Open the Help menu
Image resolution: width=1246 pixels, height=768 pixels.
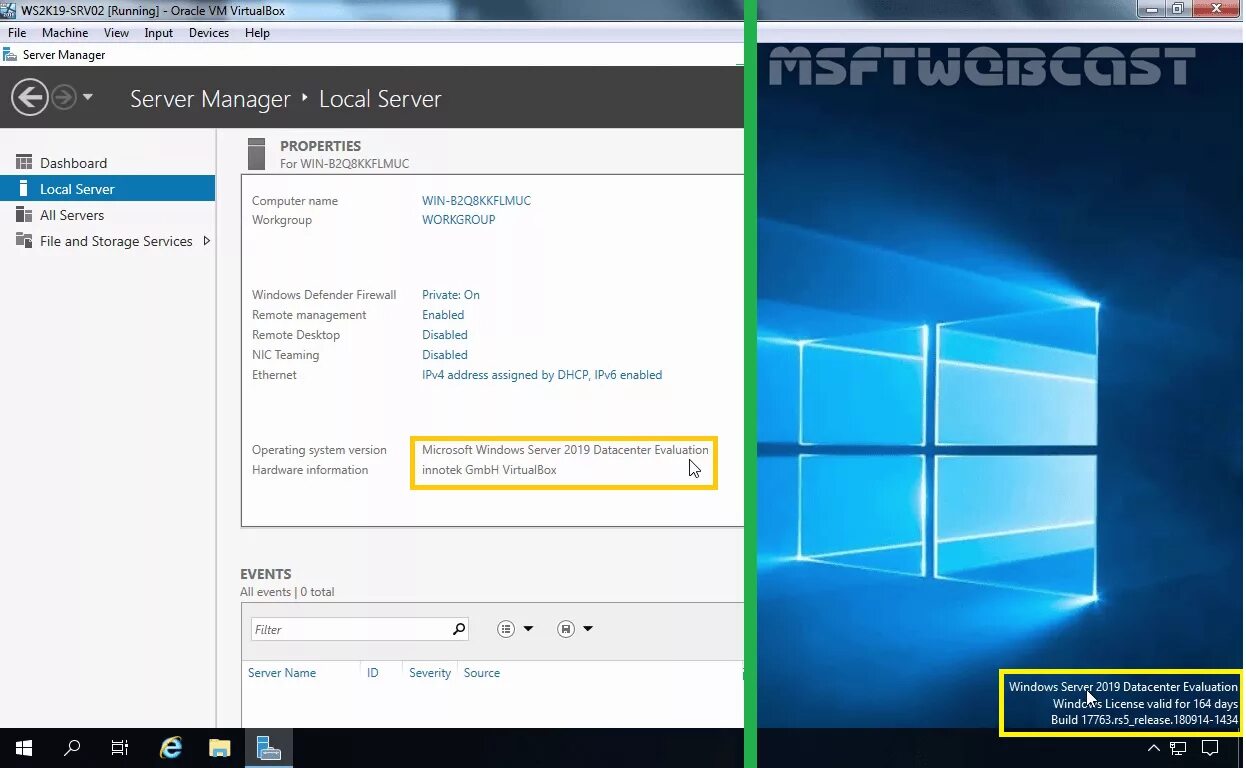257,33
